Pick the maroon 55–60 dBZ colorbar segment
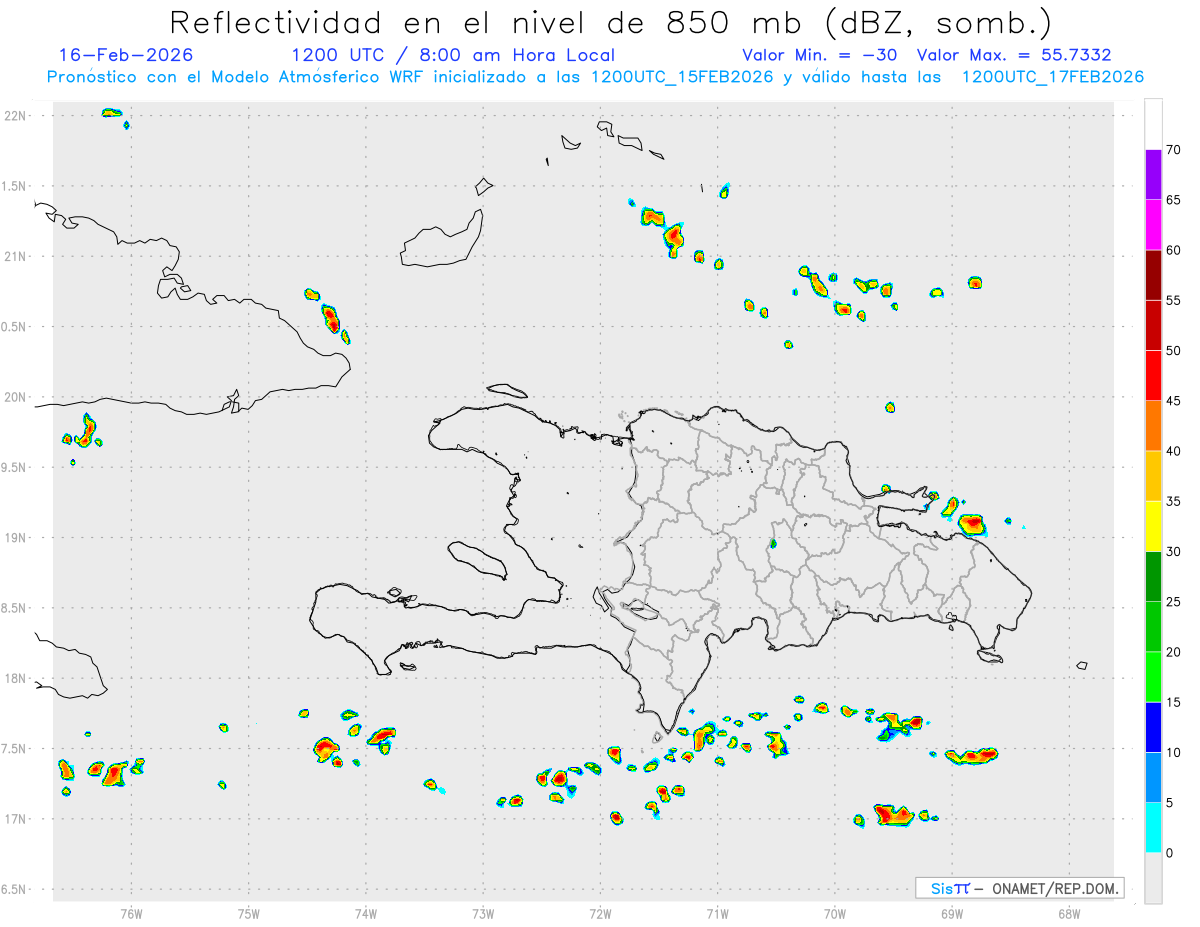Image resolution: width=1200 pixels, height=927 pixels. click(x=1153, y=274)
